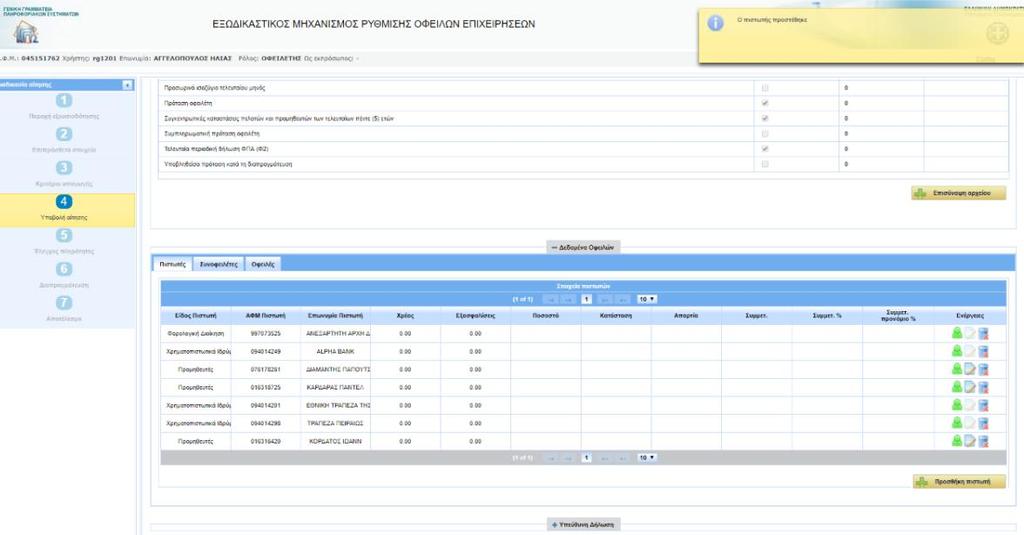Delete the ΚΑΡΔΑΡΑΣ creditor row

tap(984, 387)
